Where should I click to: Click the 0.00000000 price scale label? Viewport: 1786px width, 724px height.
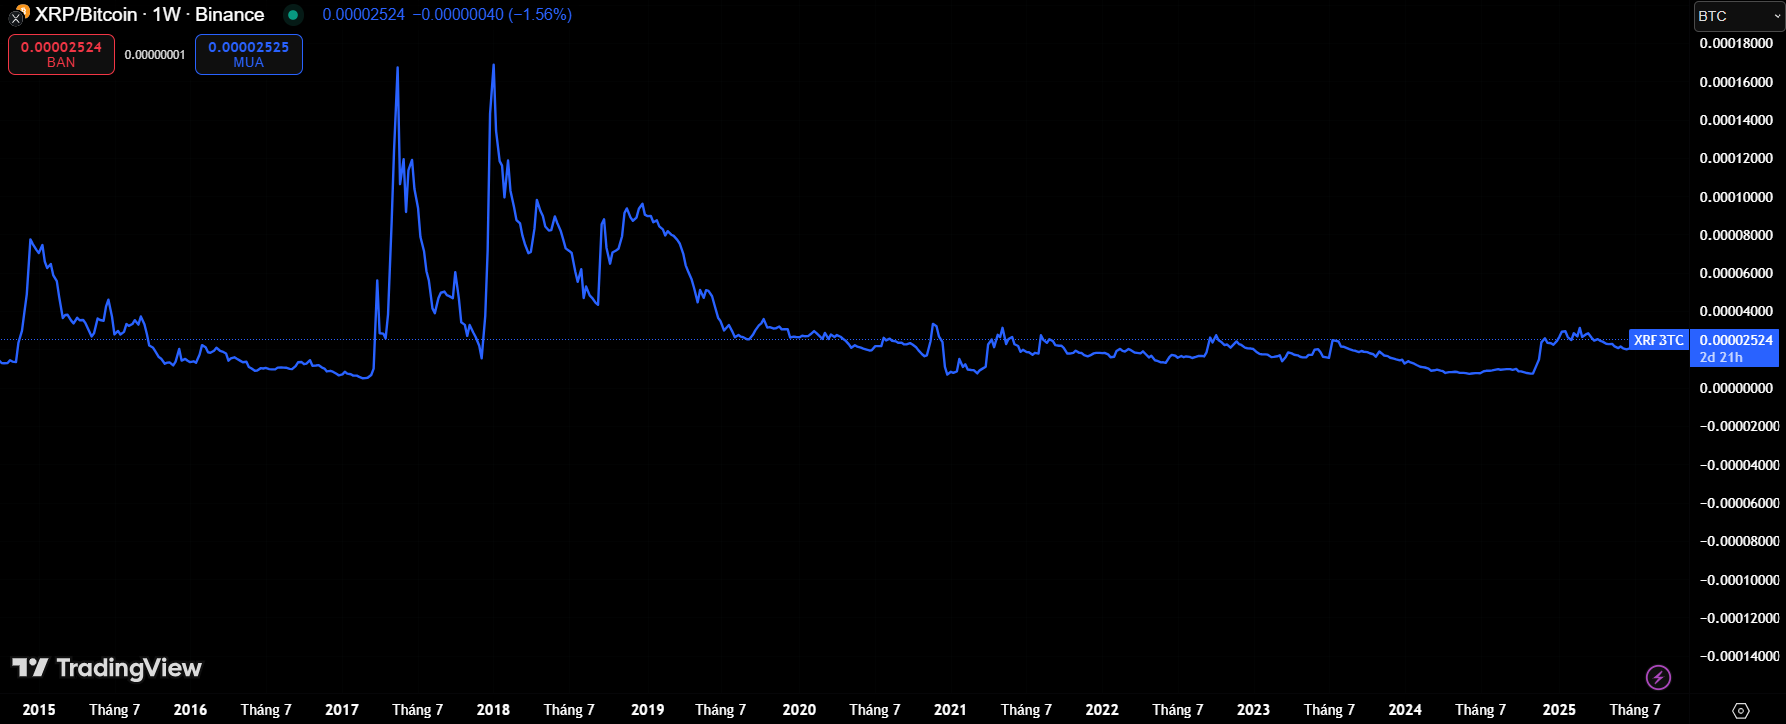1736,388
